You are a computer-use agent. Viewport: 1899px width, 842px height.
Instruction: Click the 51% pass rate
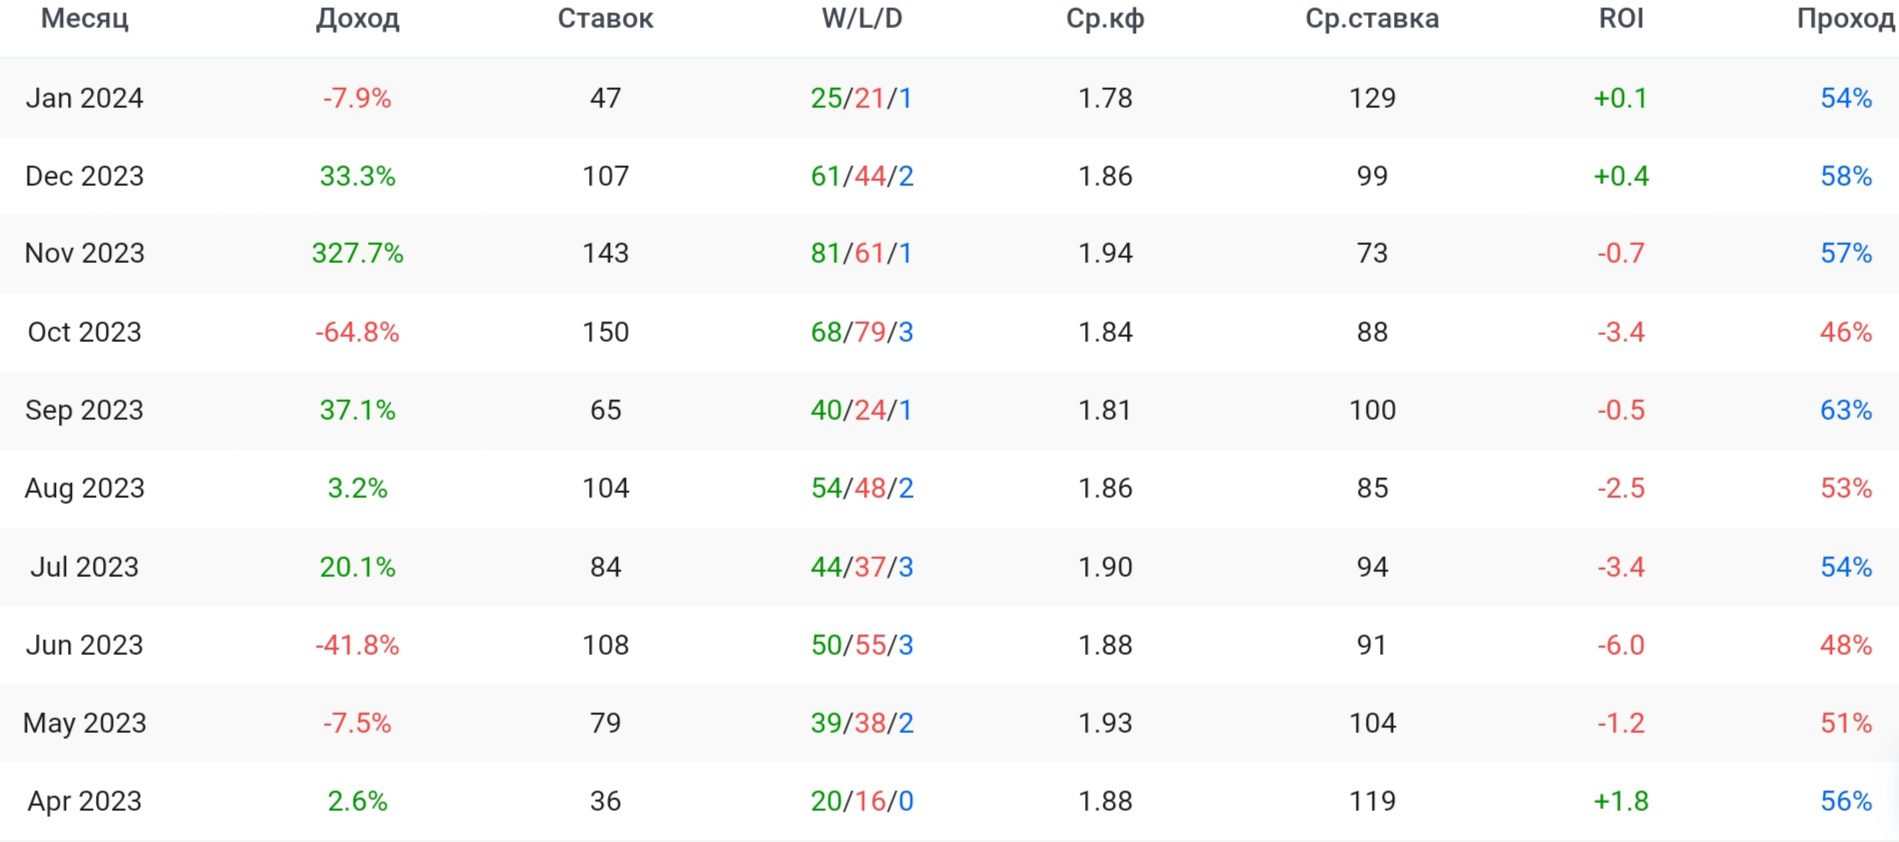[1846, 723]
